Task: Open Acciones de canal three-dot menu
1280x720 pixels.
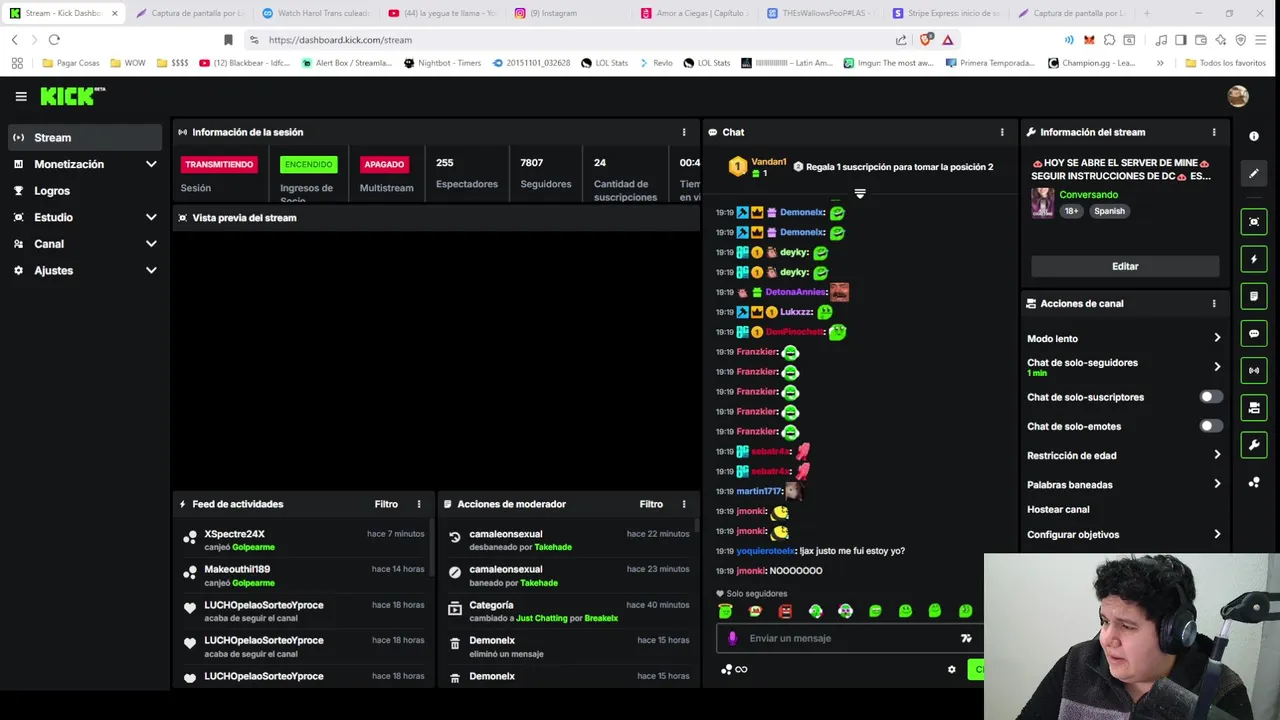Action: tap(1214, 304)
